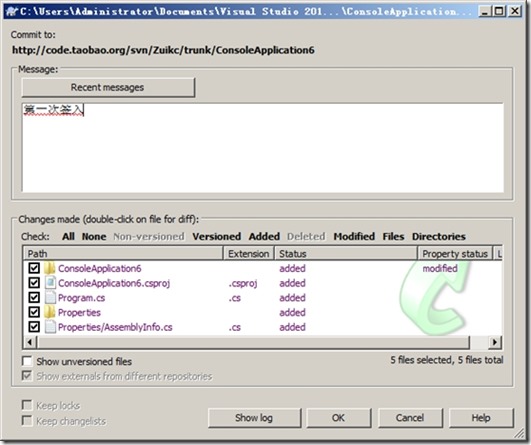The height and width of the screenshot is (445, 531).
Task: Click the ConsoleApplication6.csproj file icon
Action: click(x=50, y=283)
